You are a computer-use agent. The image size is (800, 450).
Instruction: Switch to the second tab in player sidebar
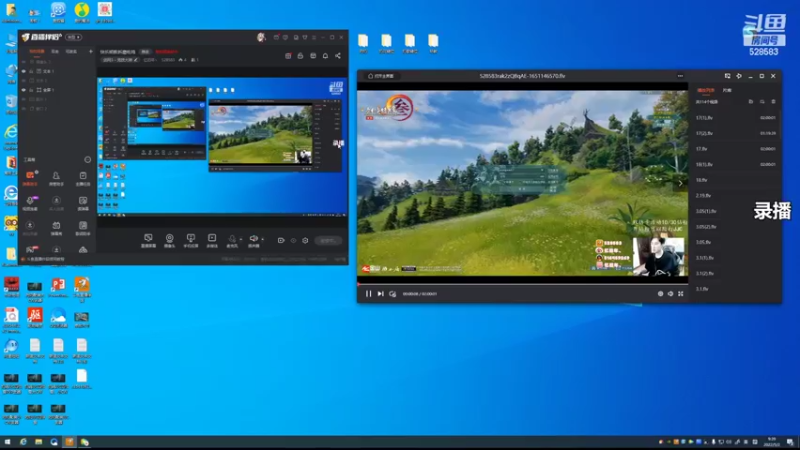click(727, 90)
